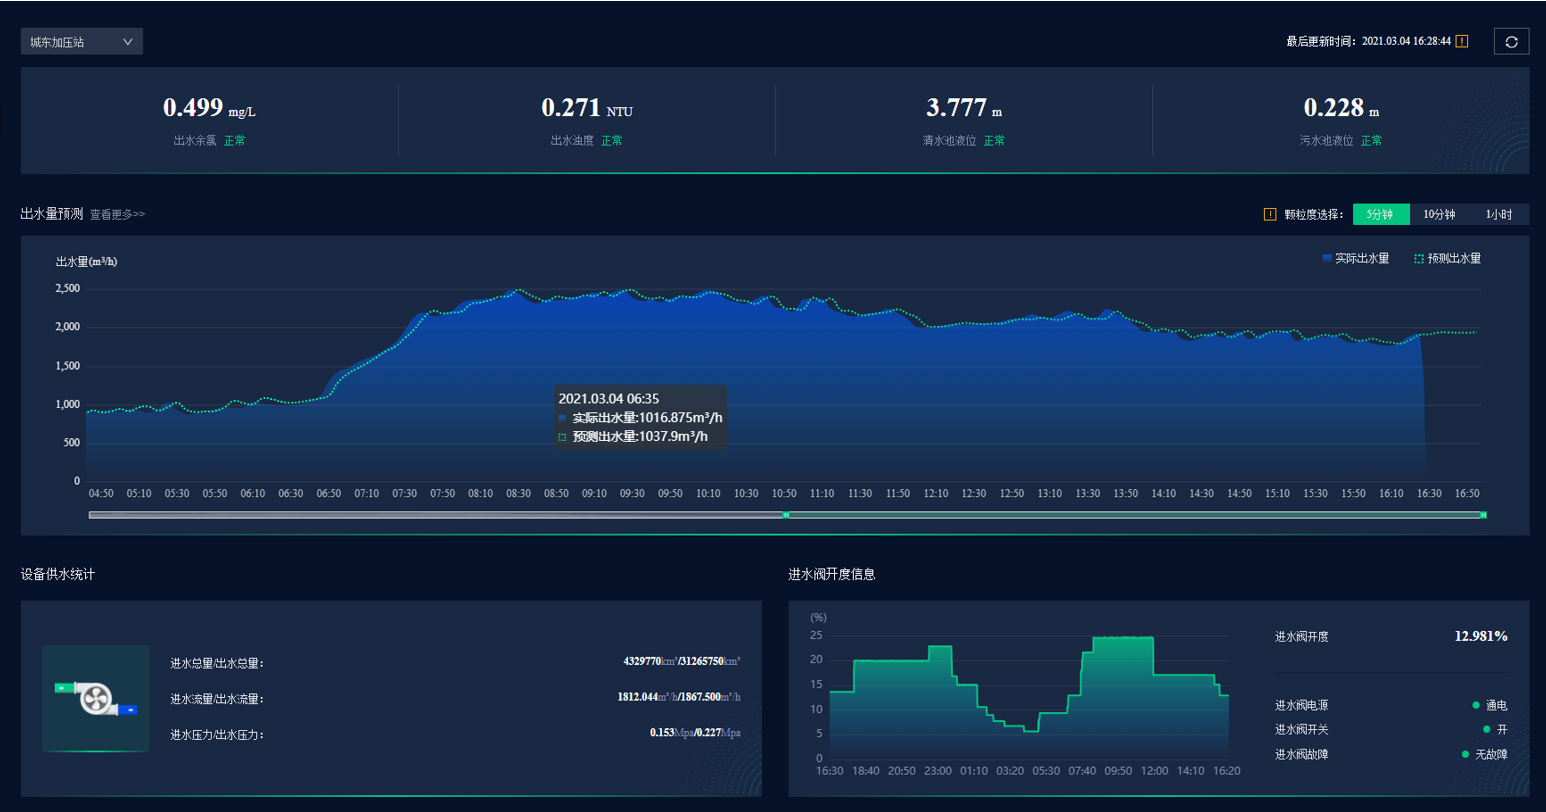Open the 城东加压站 station dropdown
Image resolution: width=1546 pixels, height=812 pixels.
coord(81,42)
